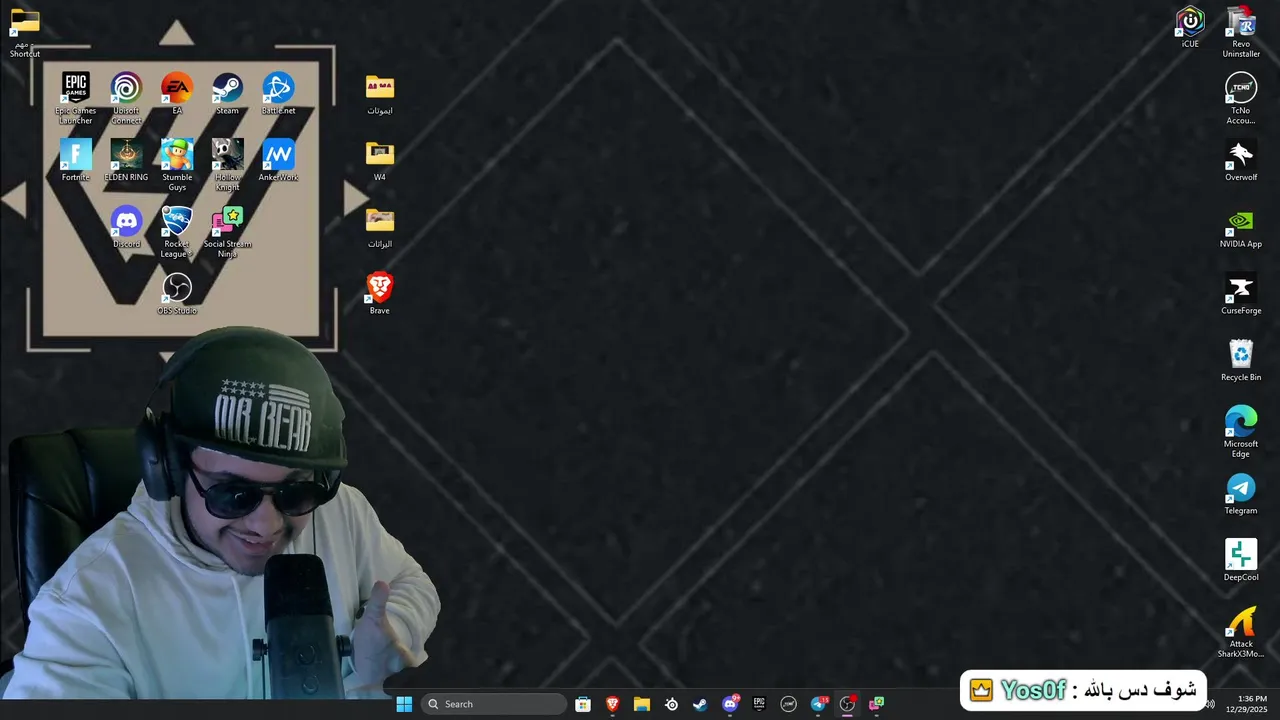1280x720 pixels.
Task: Switch to Brave on the taskbar
Action: point(612,704)
